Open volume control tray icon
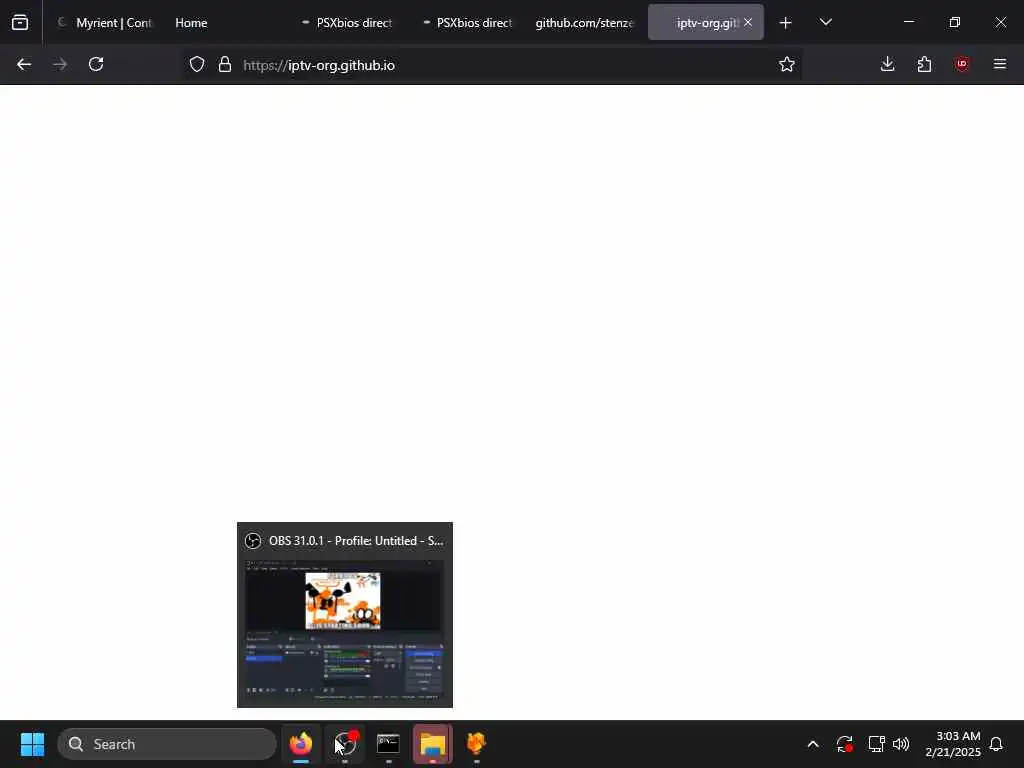The height and width of the screenshot is (768, 1024). point(901,744)
